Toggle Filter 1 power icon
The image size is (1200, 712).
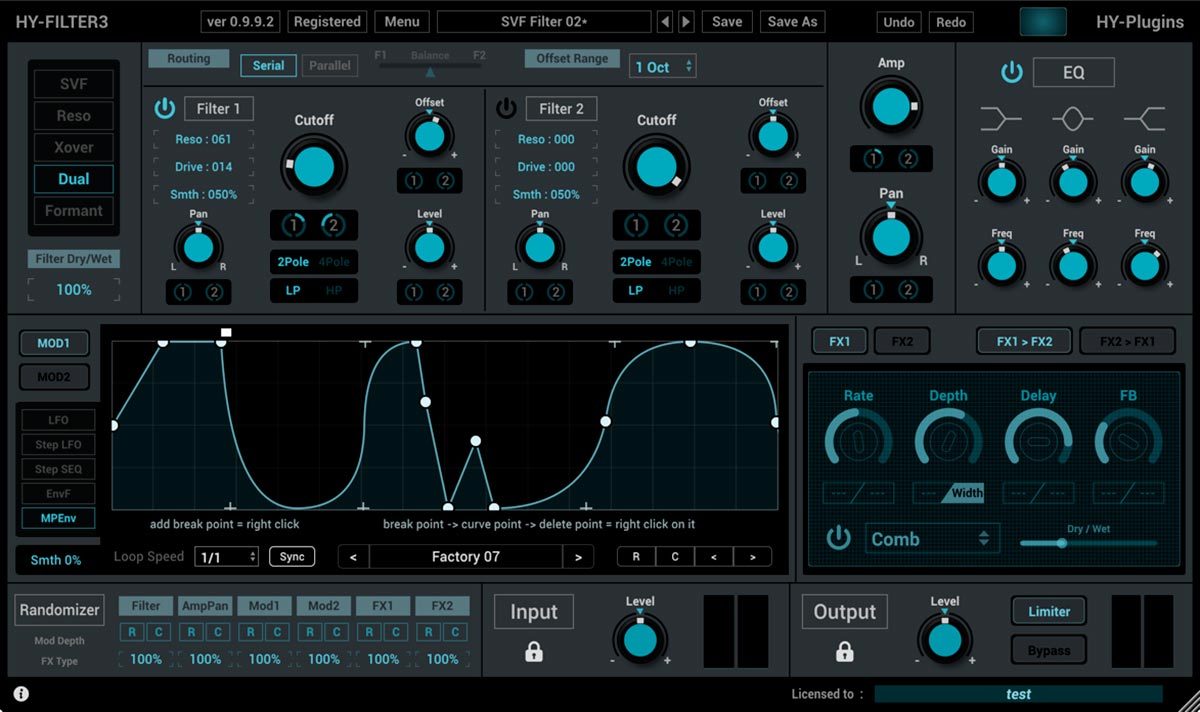pos(165,108)
